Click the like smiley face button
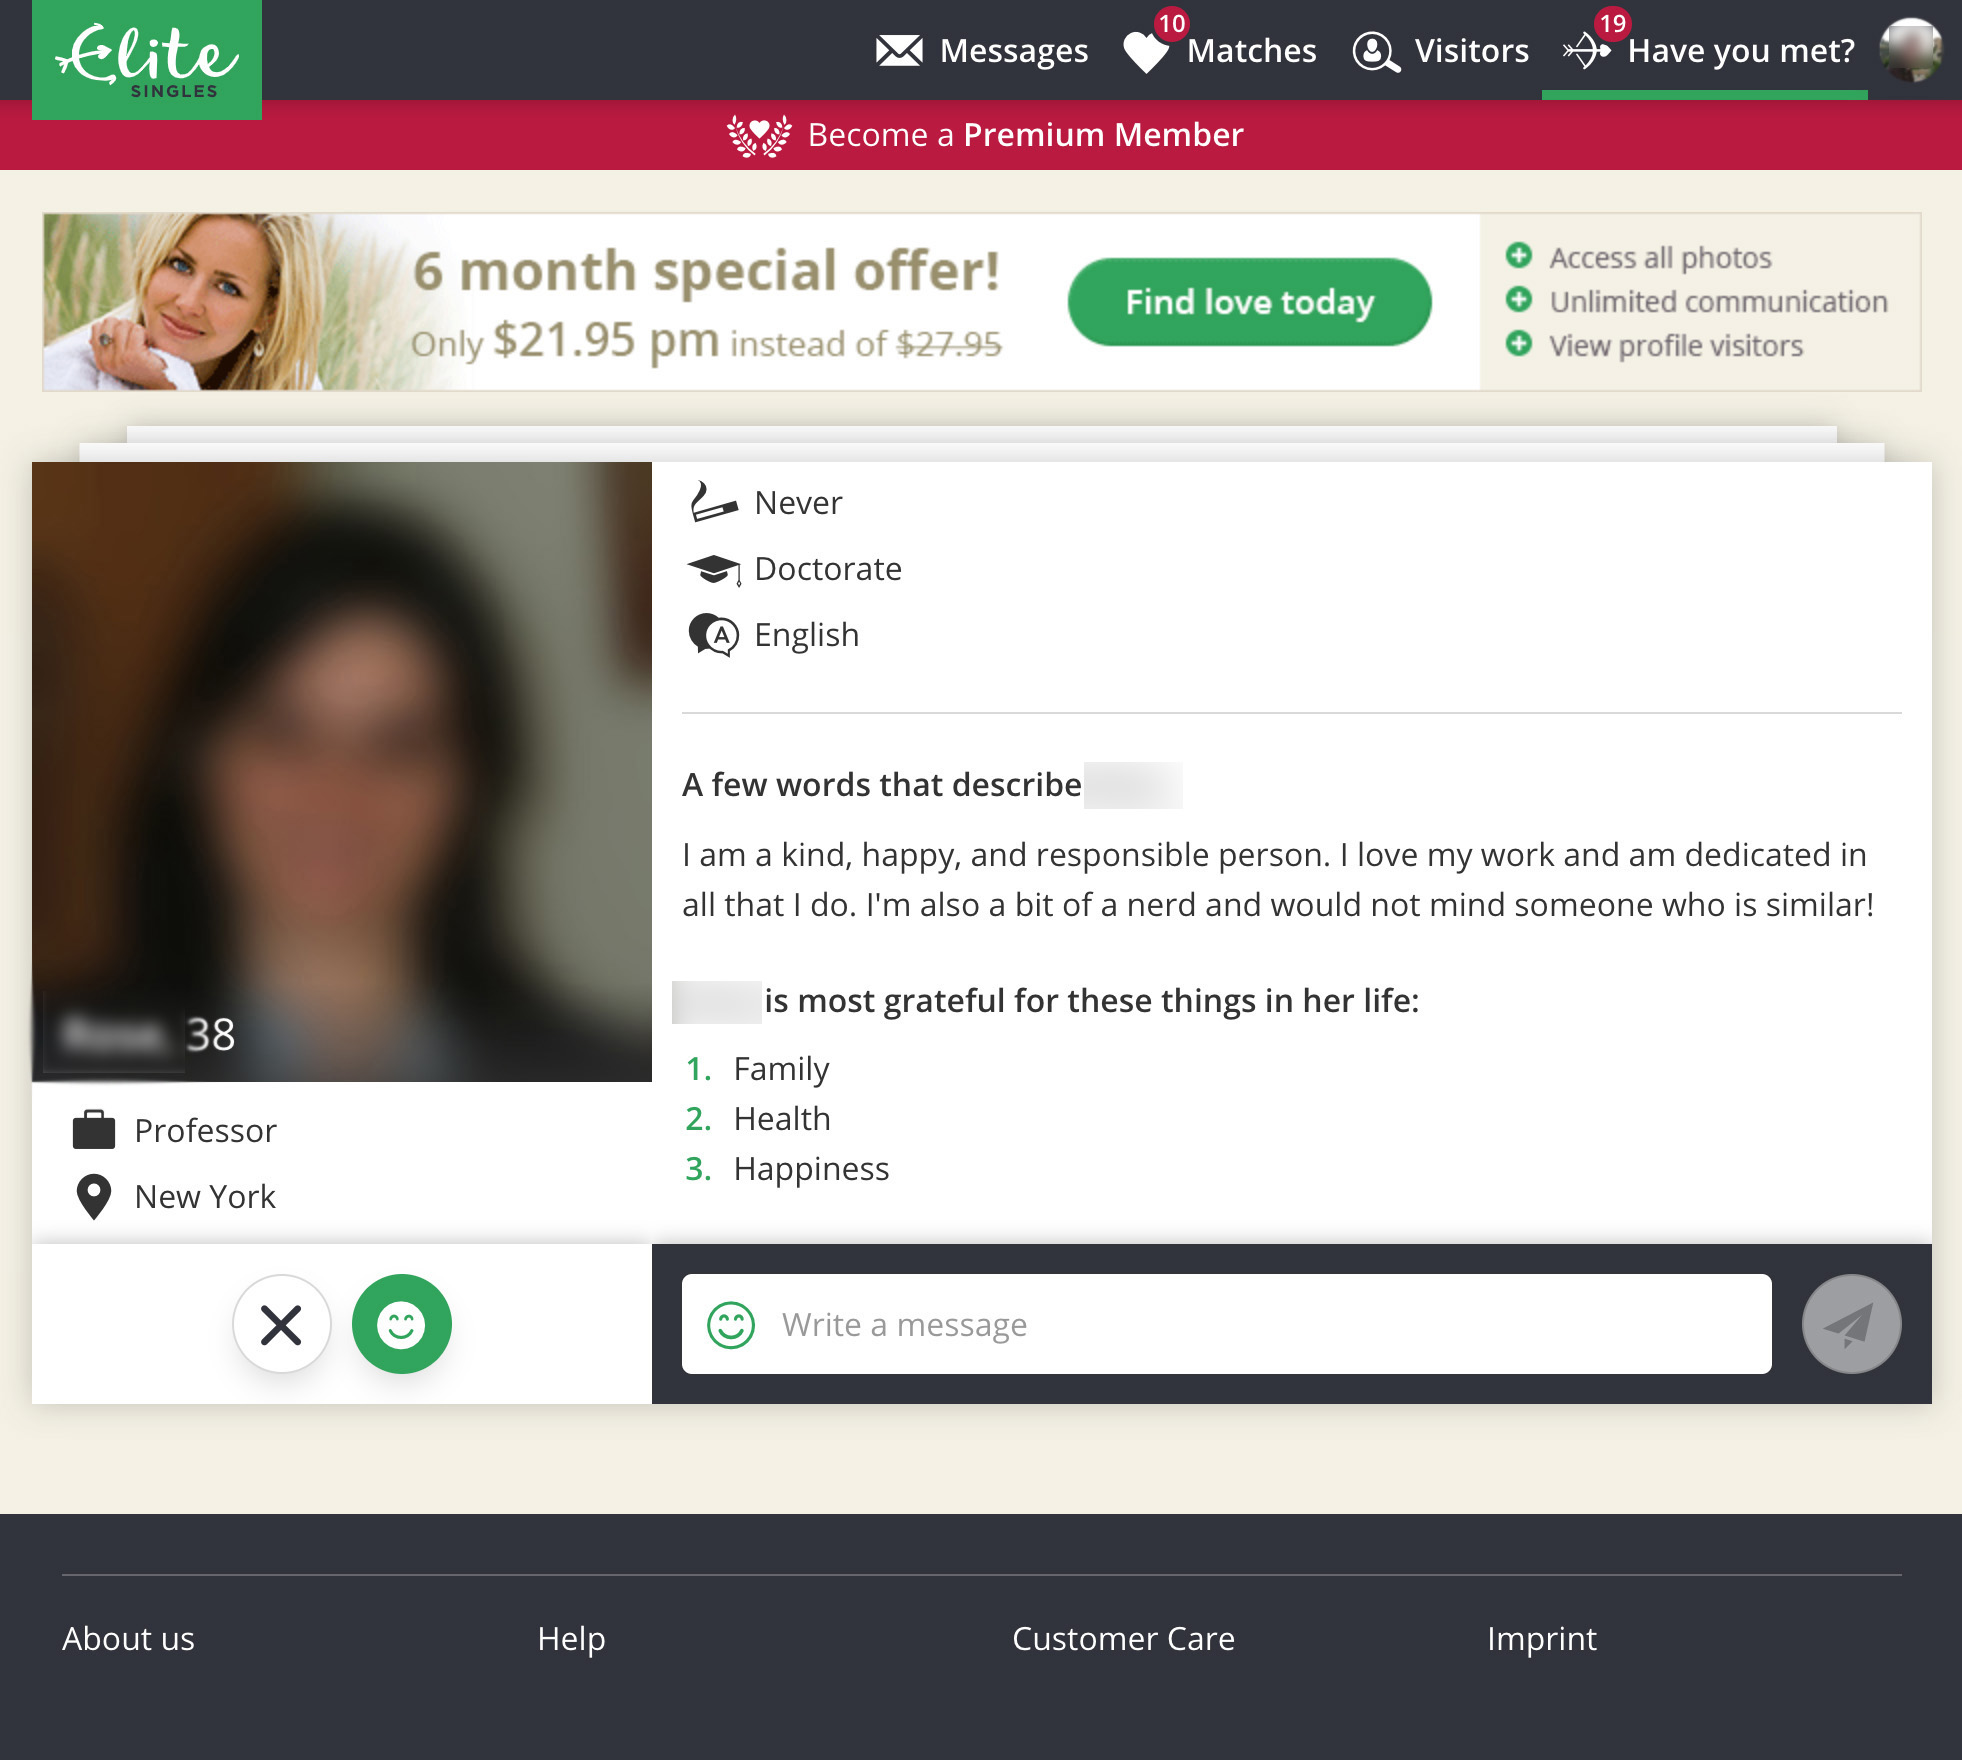 [x=403, y=1323]
